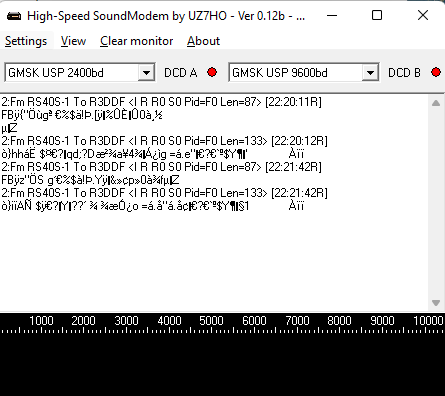Viewport: 445px width, 396px height.
Task: Click the 5000 label on frequency scale
Action: (211, 321)
